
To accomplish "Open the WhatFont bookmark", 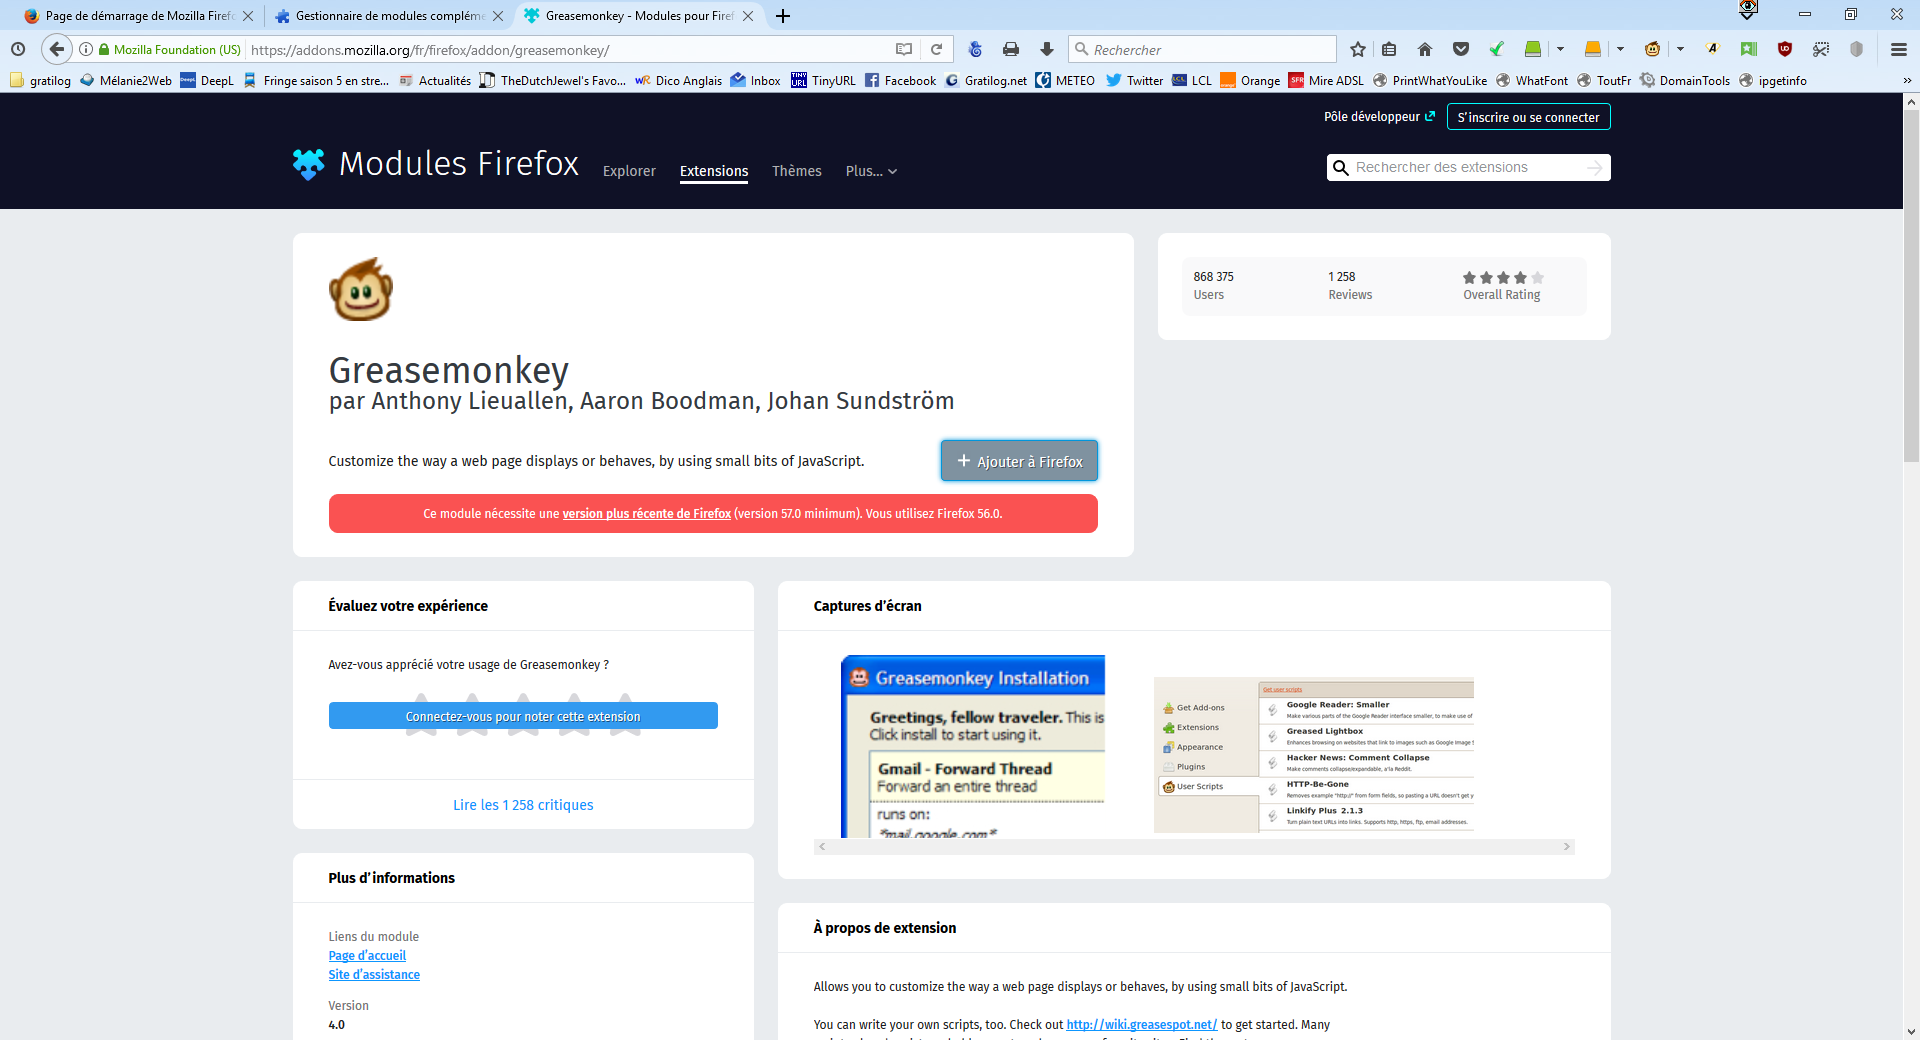I will [1531, 81].
